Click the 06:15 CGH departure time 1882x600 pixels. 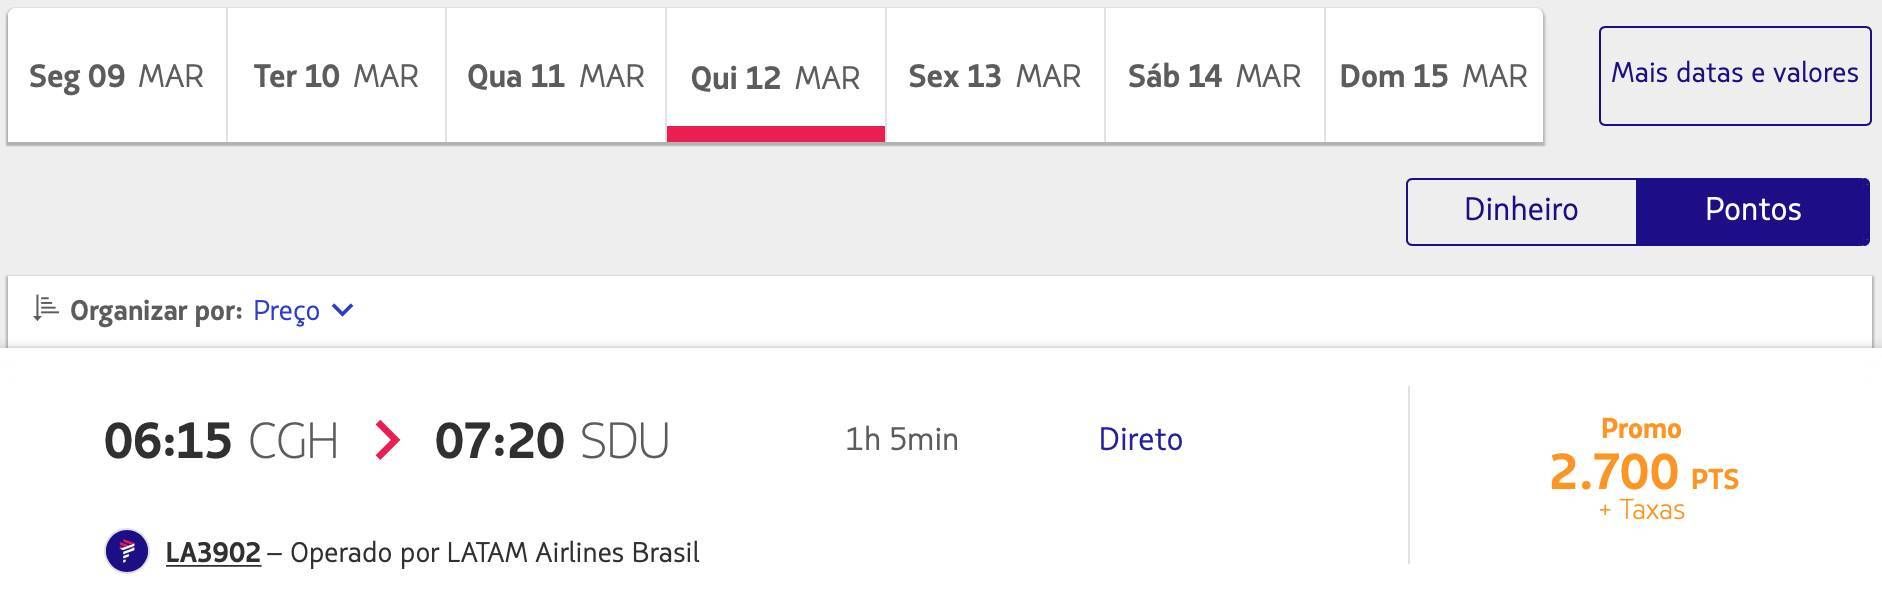click(x=221, y=441)
